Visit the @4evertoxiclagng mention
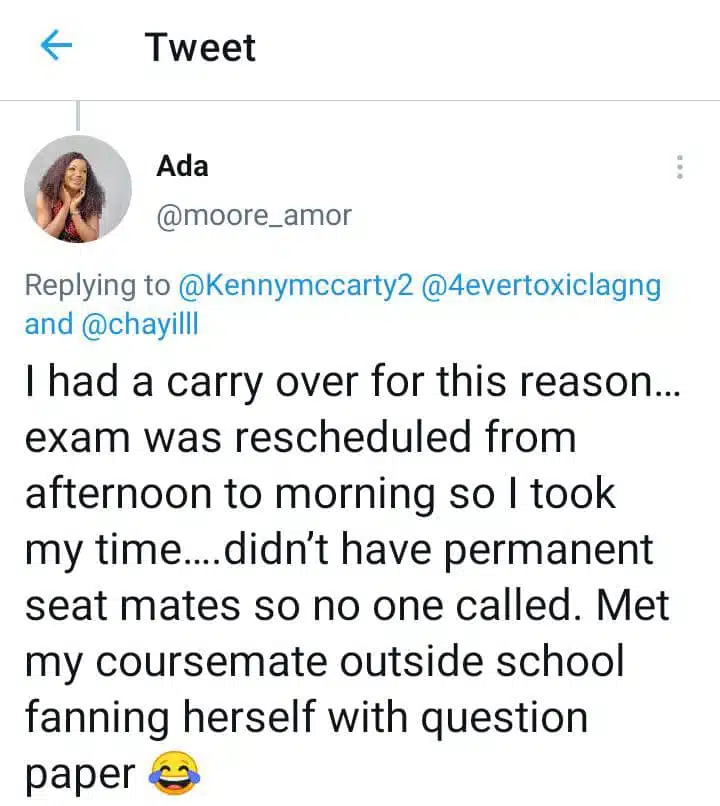 click(x=542, y=285)
